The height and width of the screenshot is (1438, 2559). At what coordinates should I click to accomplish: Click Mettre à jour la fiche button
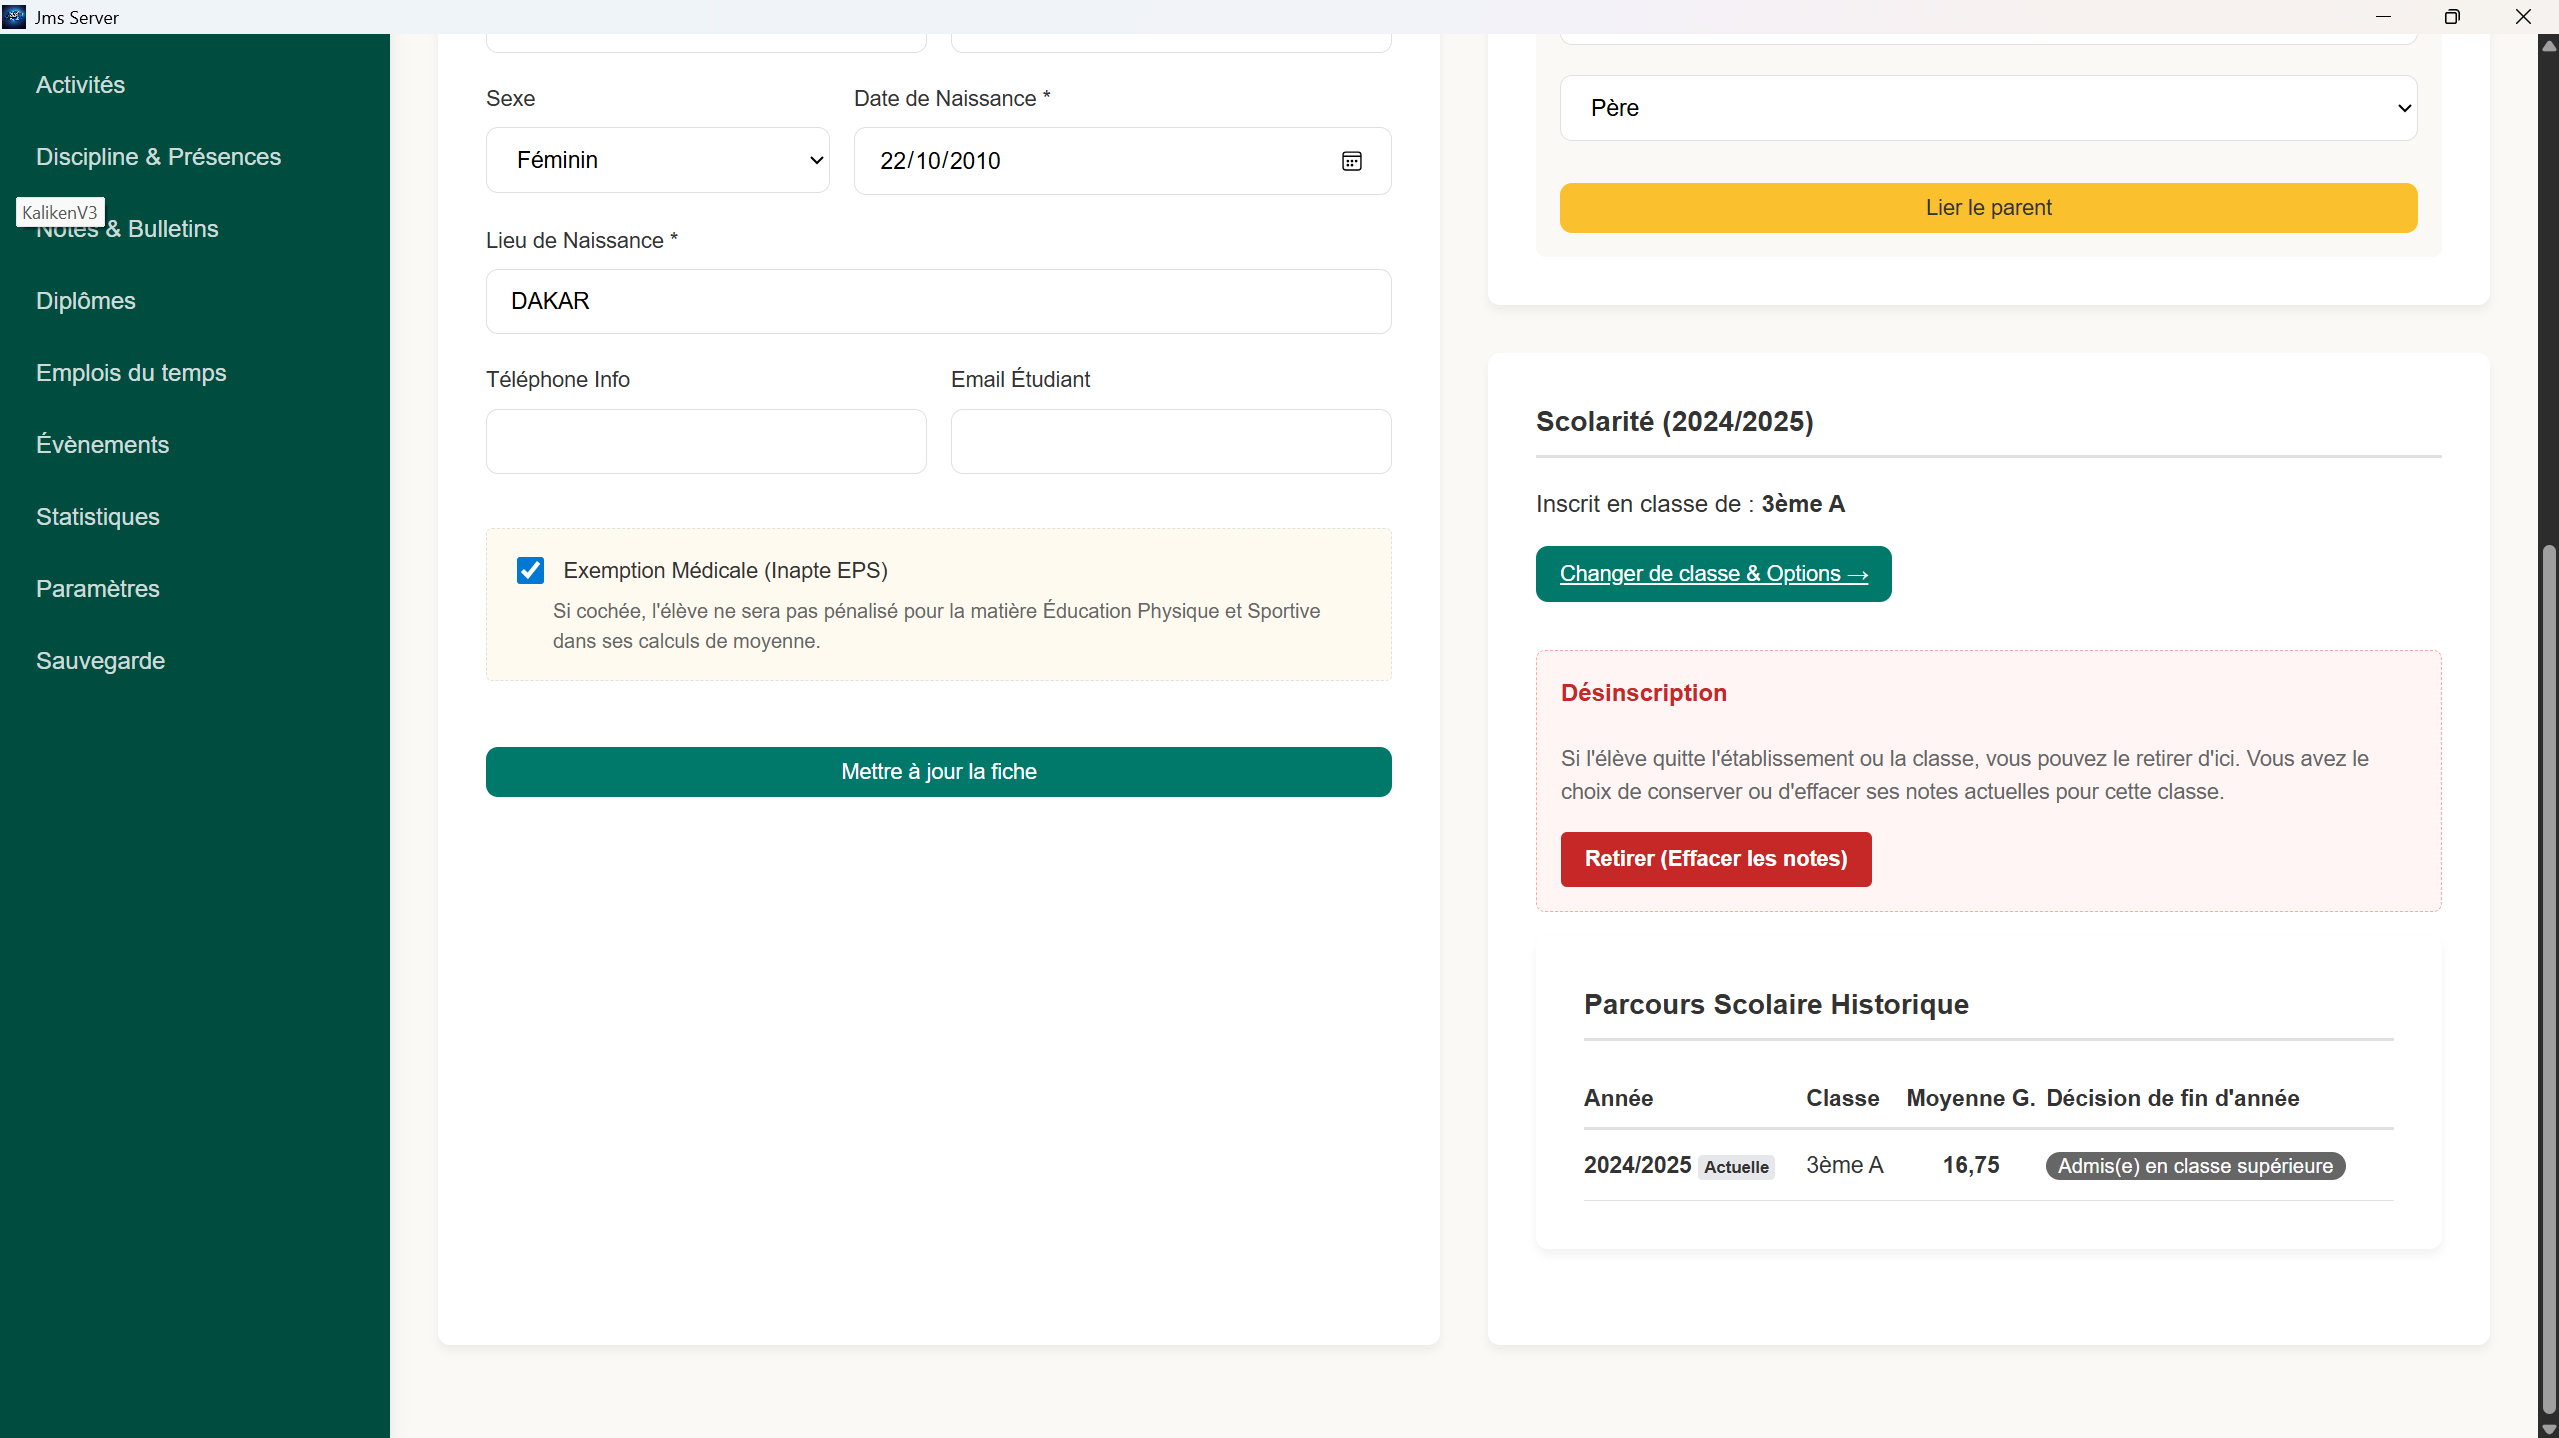[x=938, y=772]
